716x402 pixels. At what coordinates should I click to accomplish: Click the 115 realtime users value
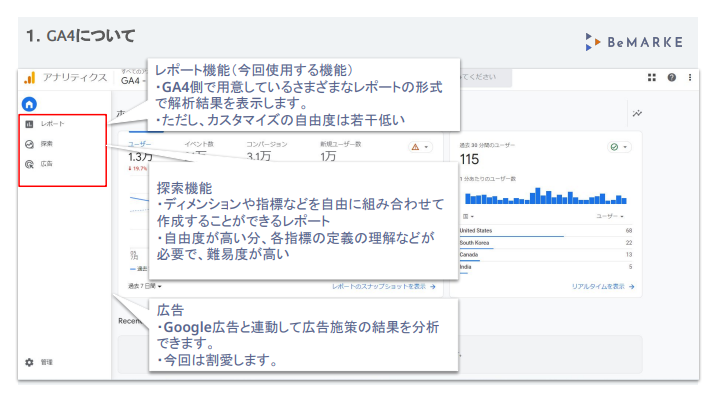(x=469, y=159)
